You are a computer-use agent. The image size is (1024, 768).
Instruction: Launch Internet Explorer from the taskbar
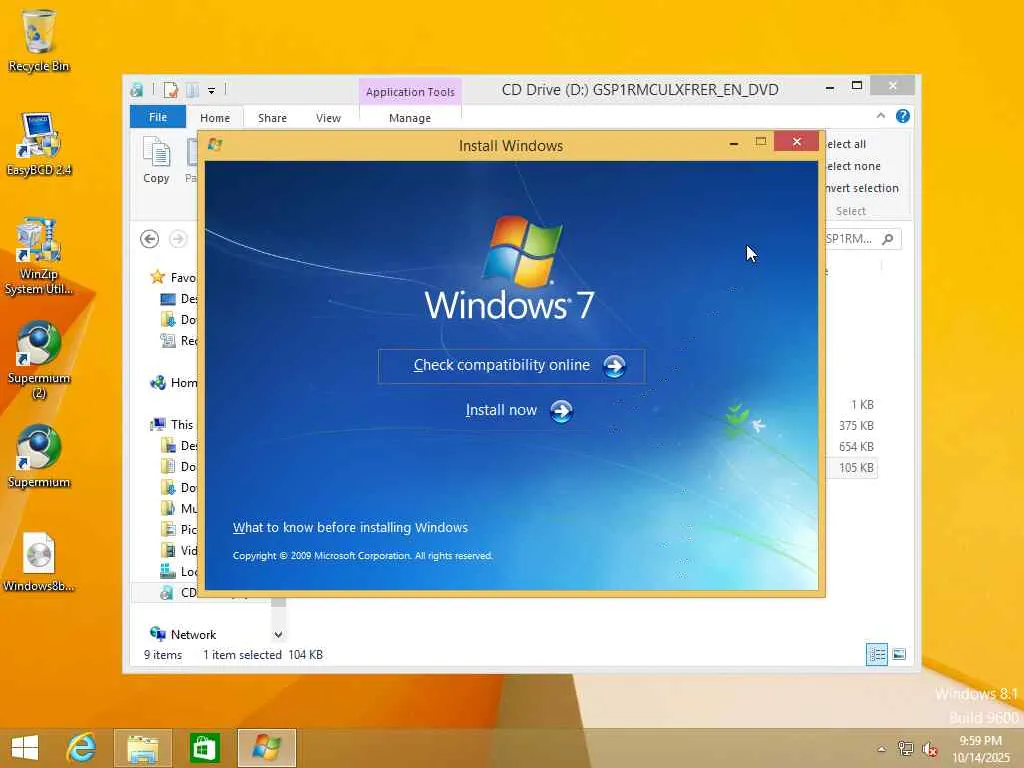[82, 748]
